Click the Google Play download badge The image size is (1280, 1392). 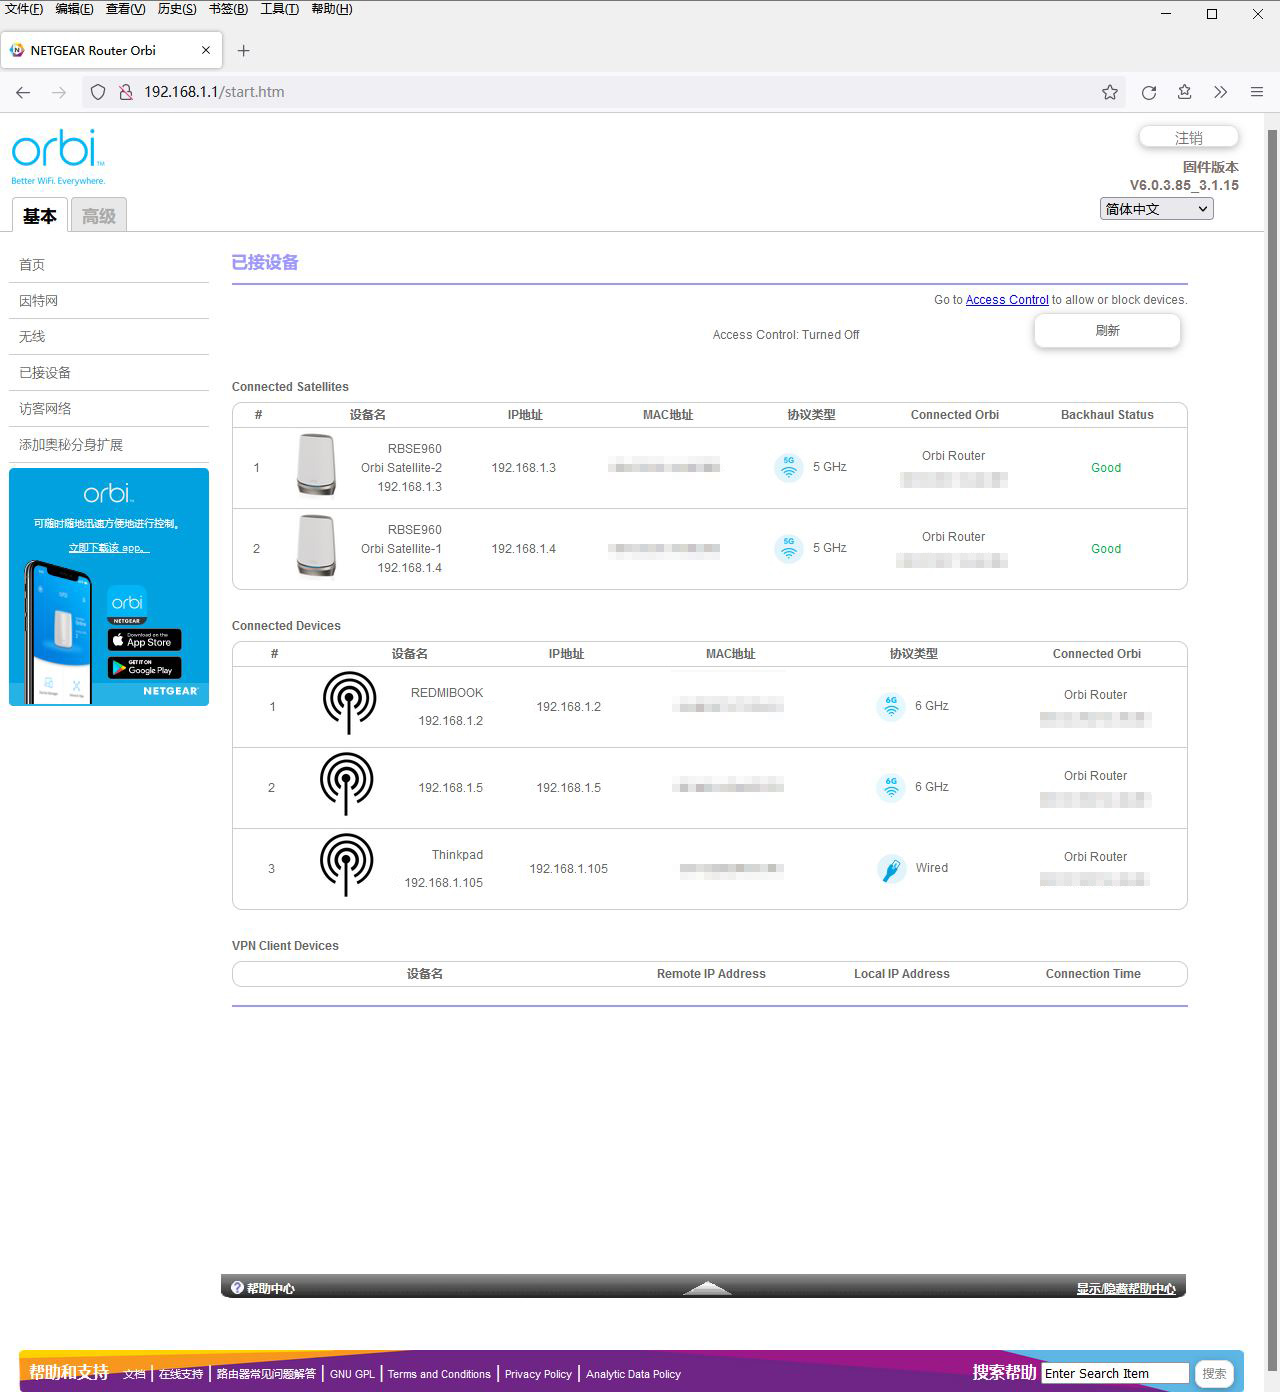pos(145,668)
